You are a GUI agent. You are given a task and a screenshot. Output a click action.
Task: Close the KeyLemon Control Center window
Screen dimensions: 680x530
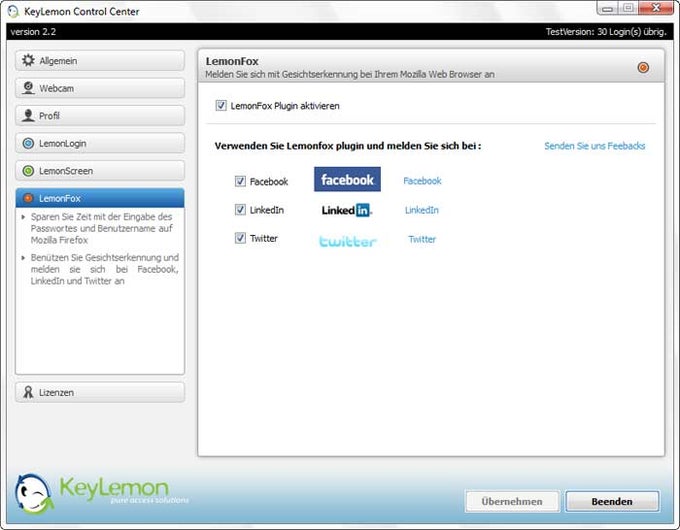[x=657, y=8]
